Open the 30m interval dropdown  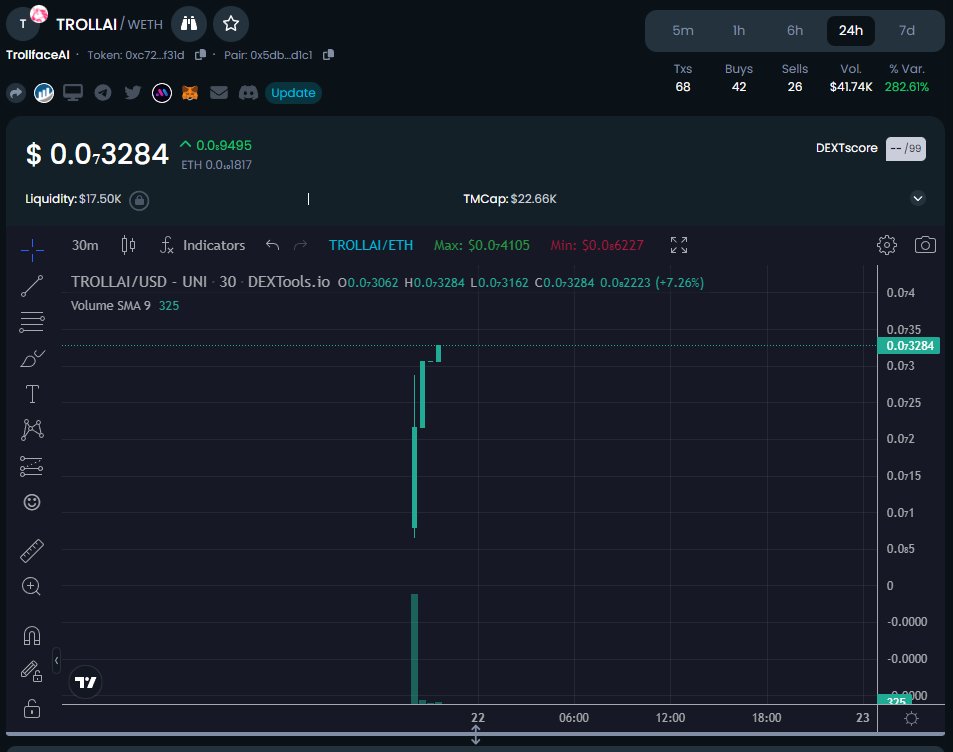(x=85, y=245)
